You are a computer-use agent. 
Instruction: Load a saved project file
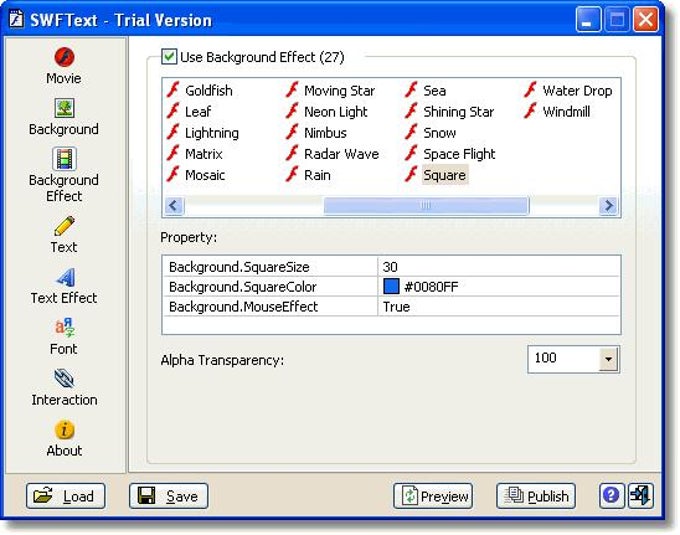65,496
